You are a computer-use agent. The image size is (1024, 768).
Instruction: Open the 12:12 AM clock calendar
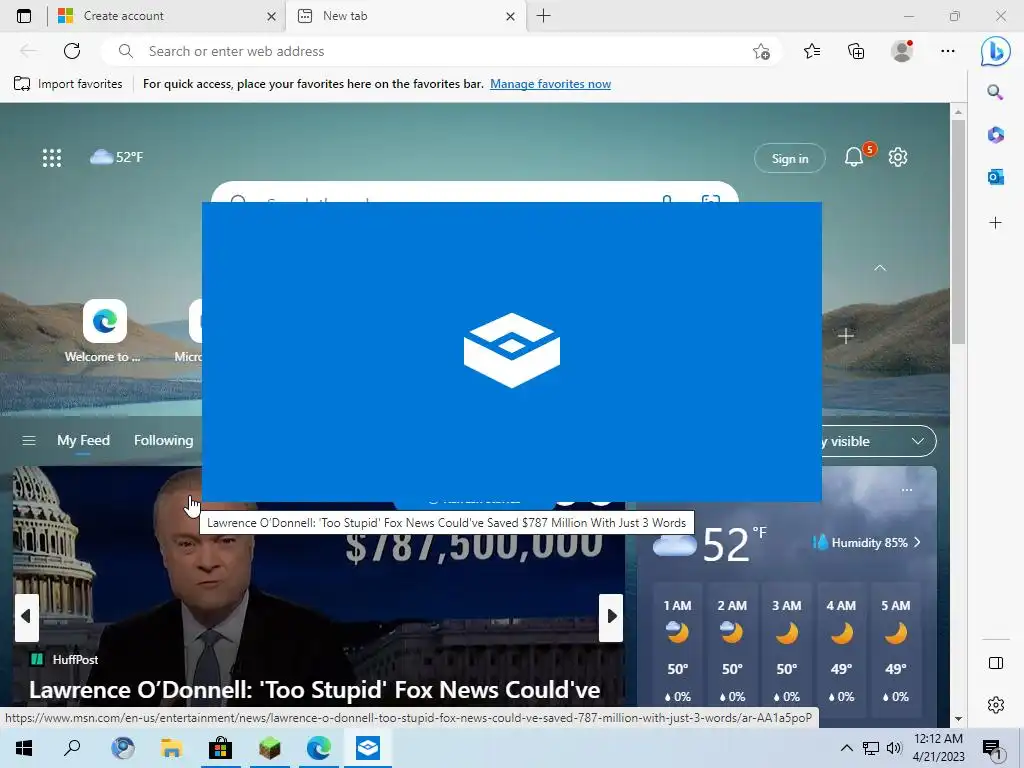(x=938, y=748)
